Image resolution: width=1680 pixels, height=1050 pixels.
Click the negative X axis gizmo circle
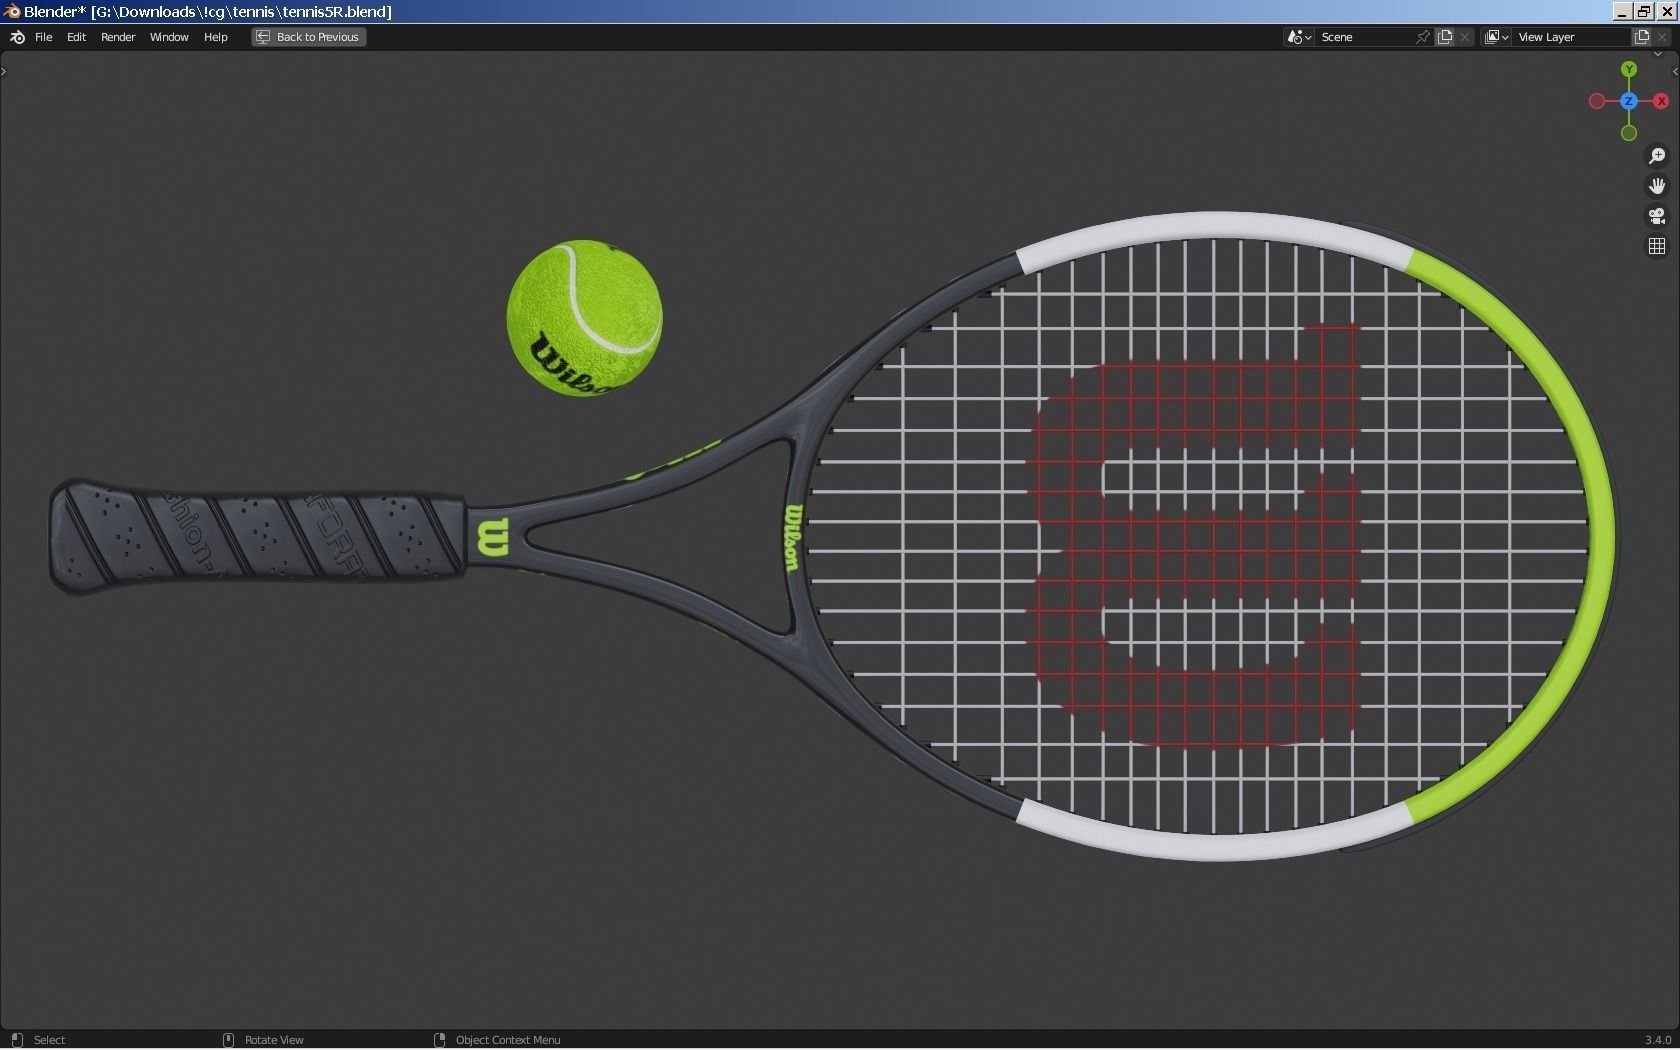[1597, 101]
